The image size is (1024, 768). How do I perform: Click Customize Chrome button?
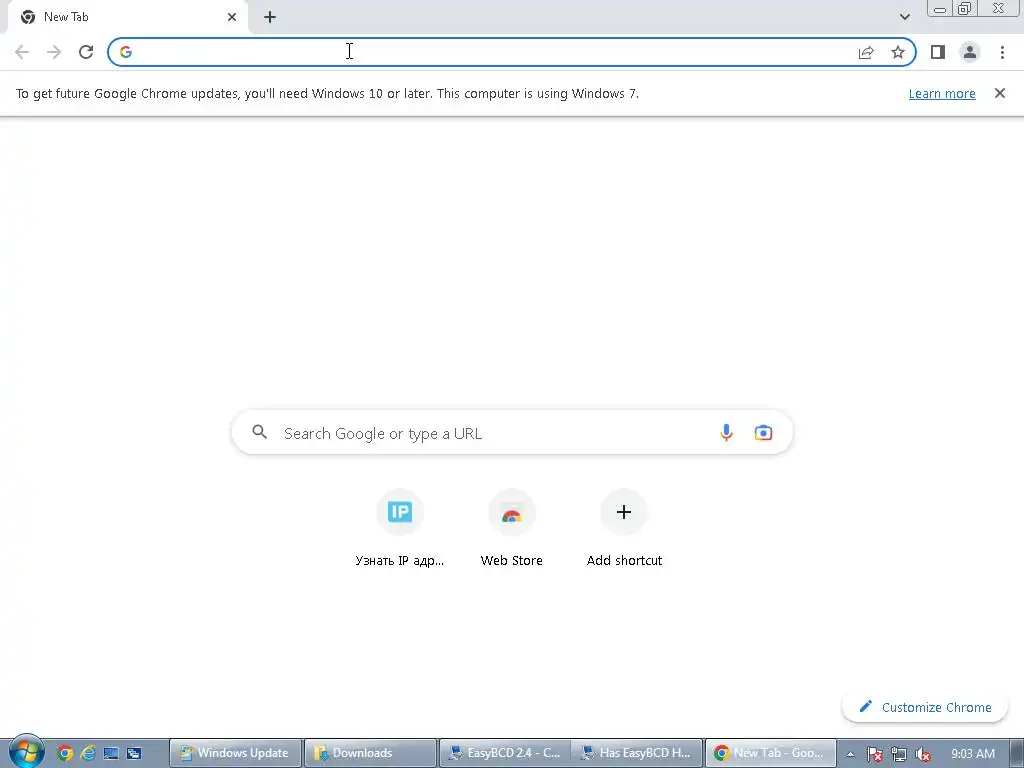click(x=925, y=707)
